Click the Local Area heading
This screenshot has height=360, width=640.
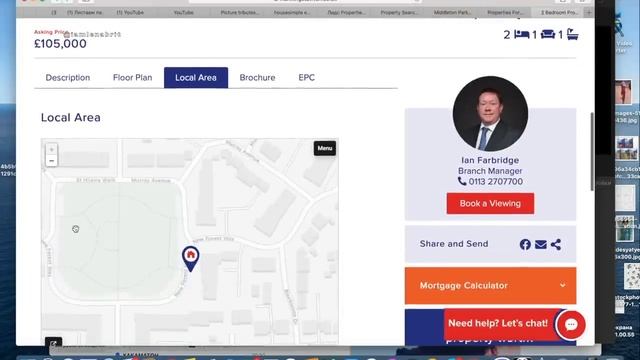coord(71,118)
